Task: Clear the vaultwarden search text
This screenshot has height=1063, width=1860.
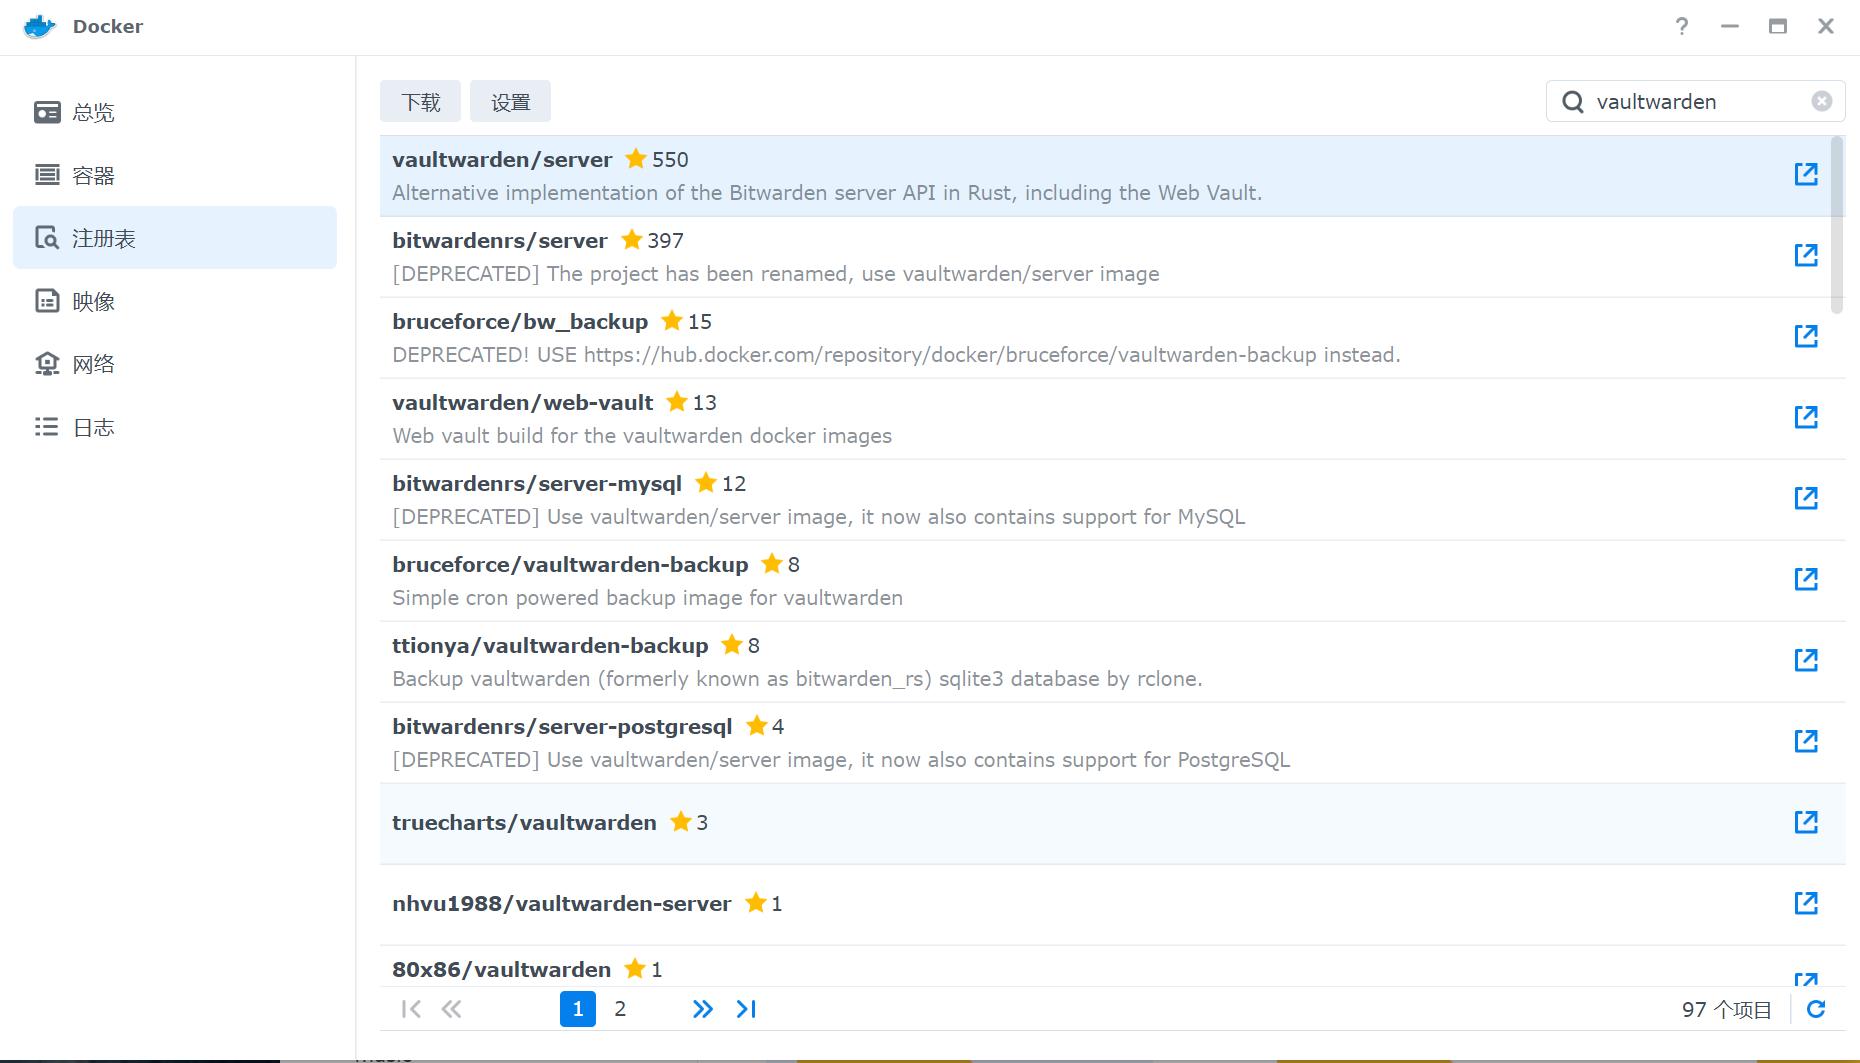Action: [1822, 101]
